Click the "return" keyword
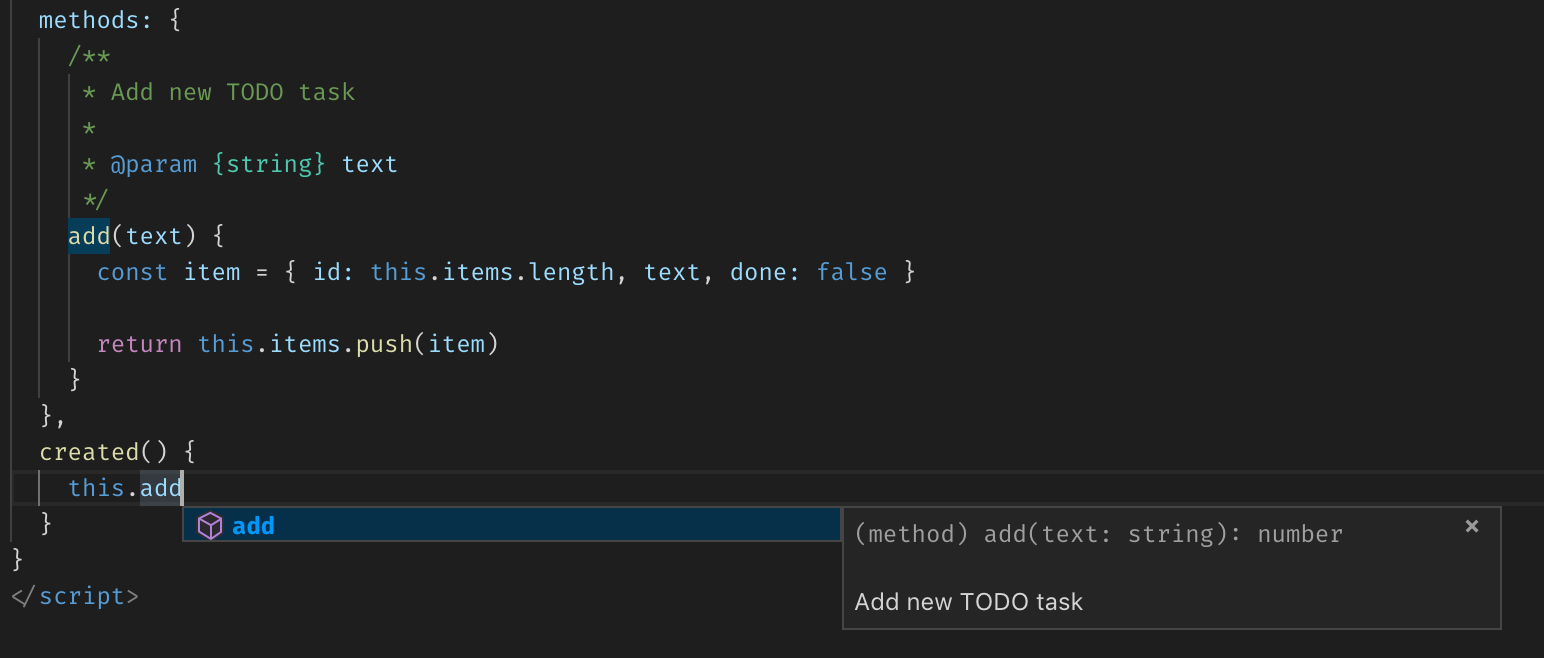 click(139, 344)
